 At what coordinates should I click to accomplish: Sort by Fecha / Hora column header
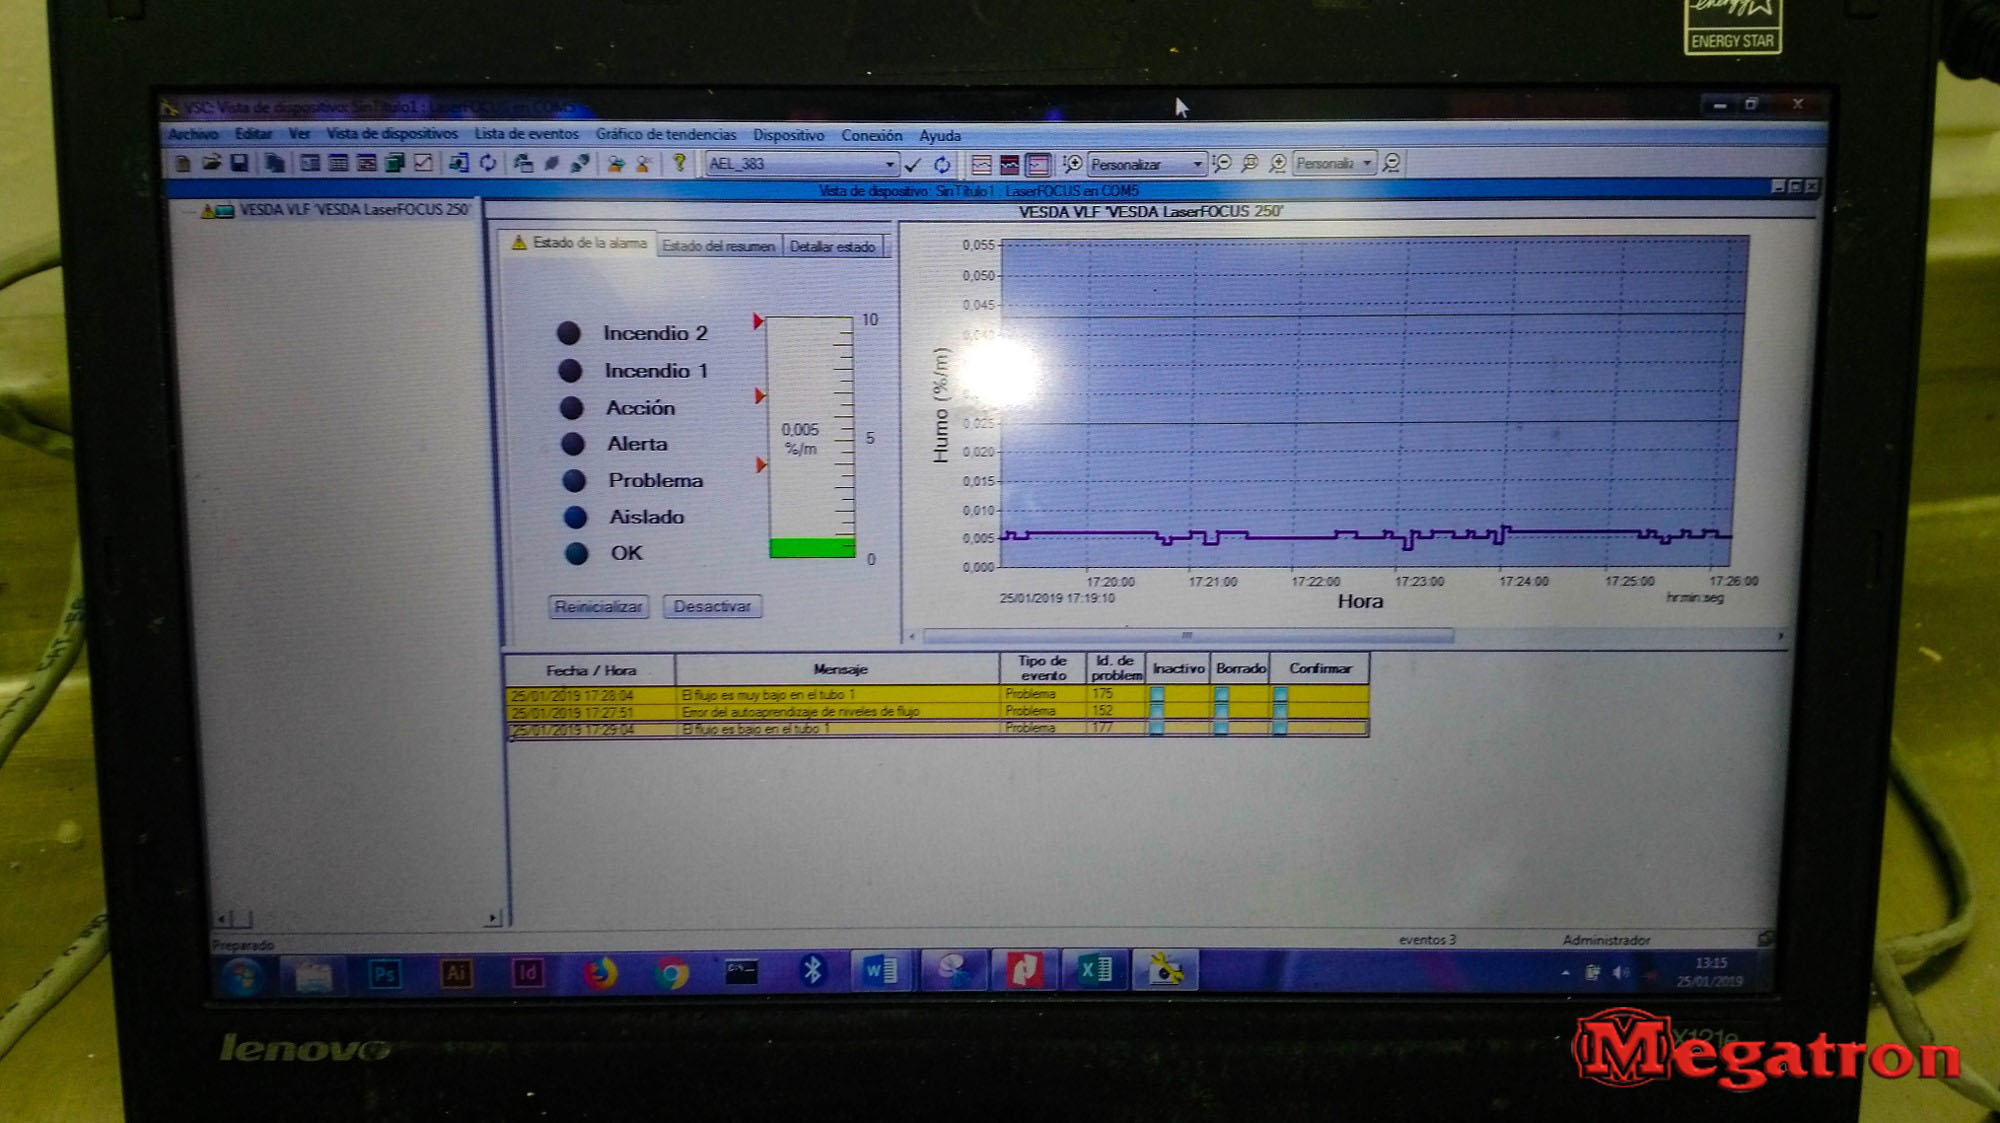coord(590,670)
